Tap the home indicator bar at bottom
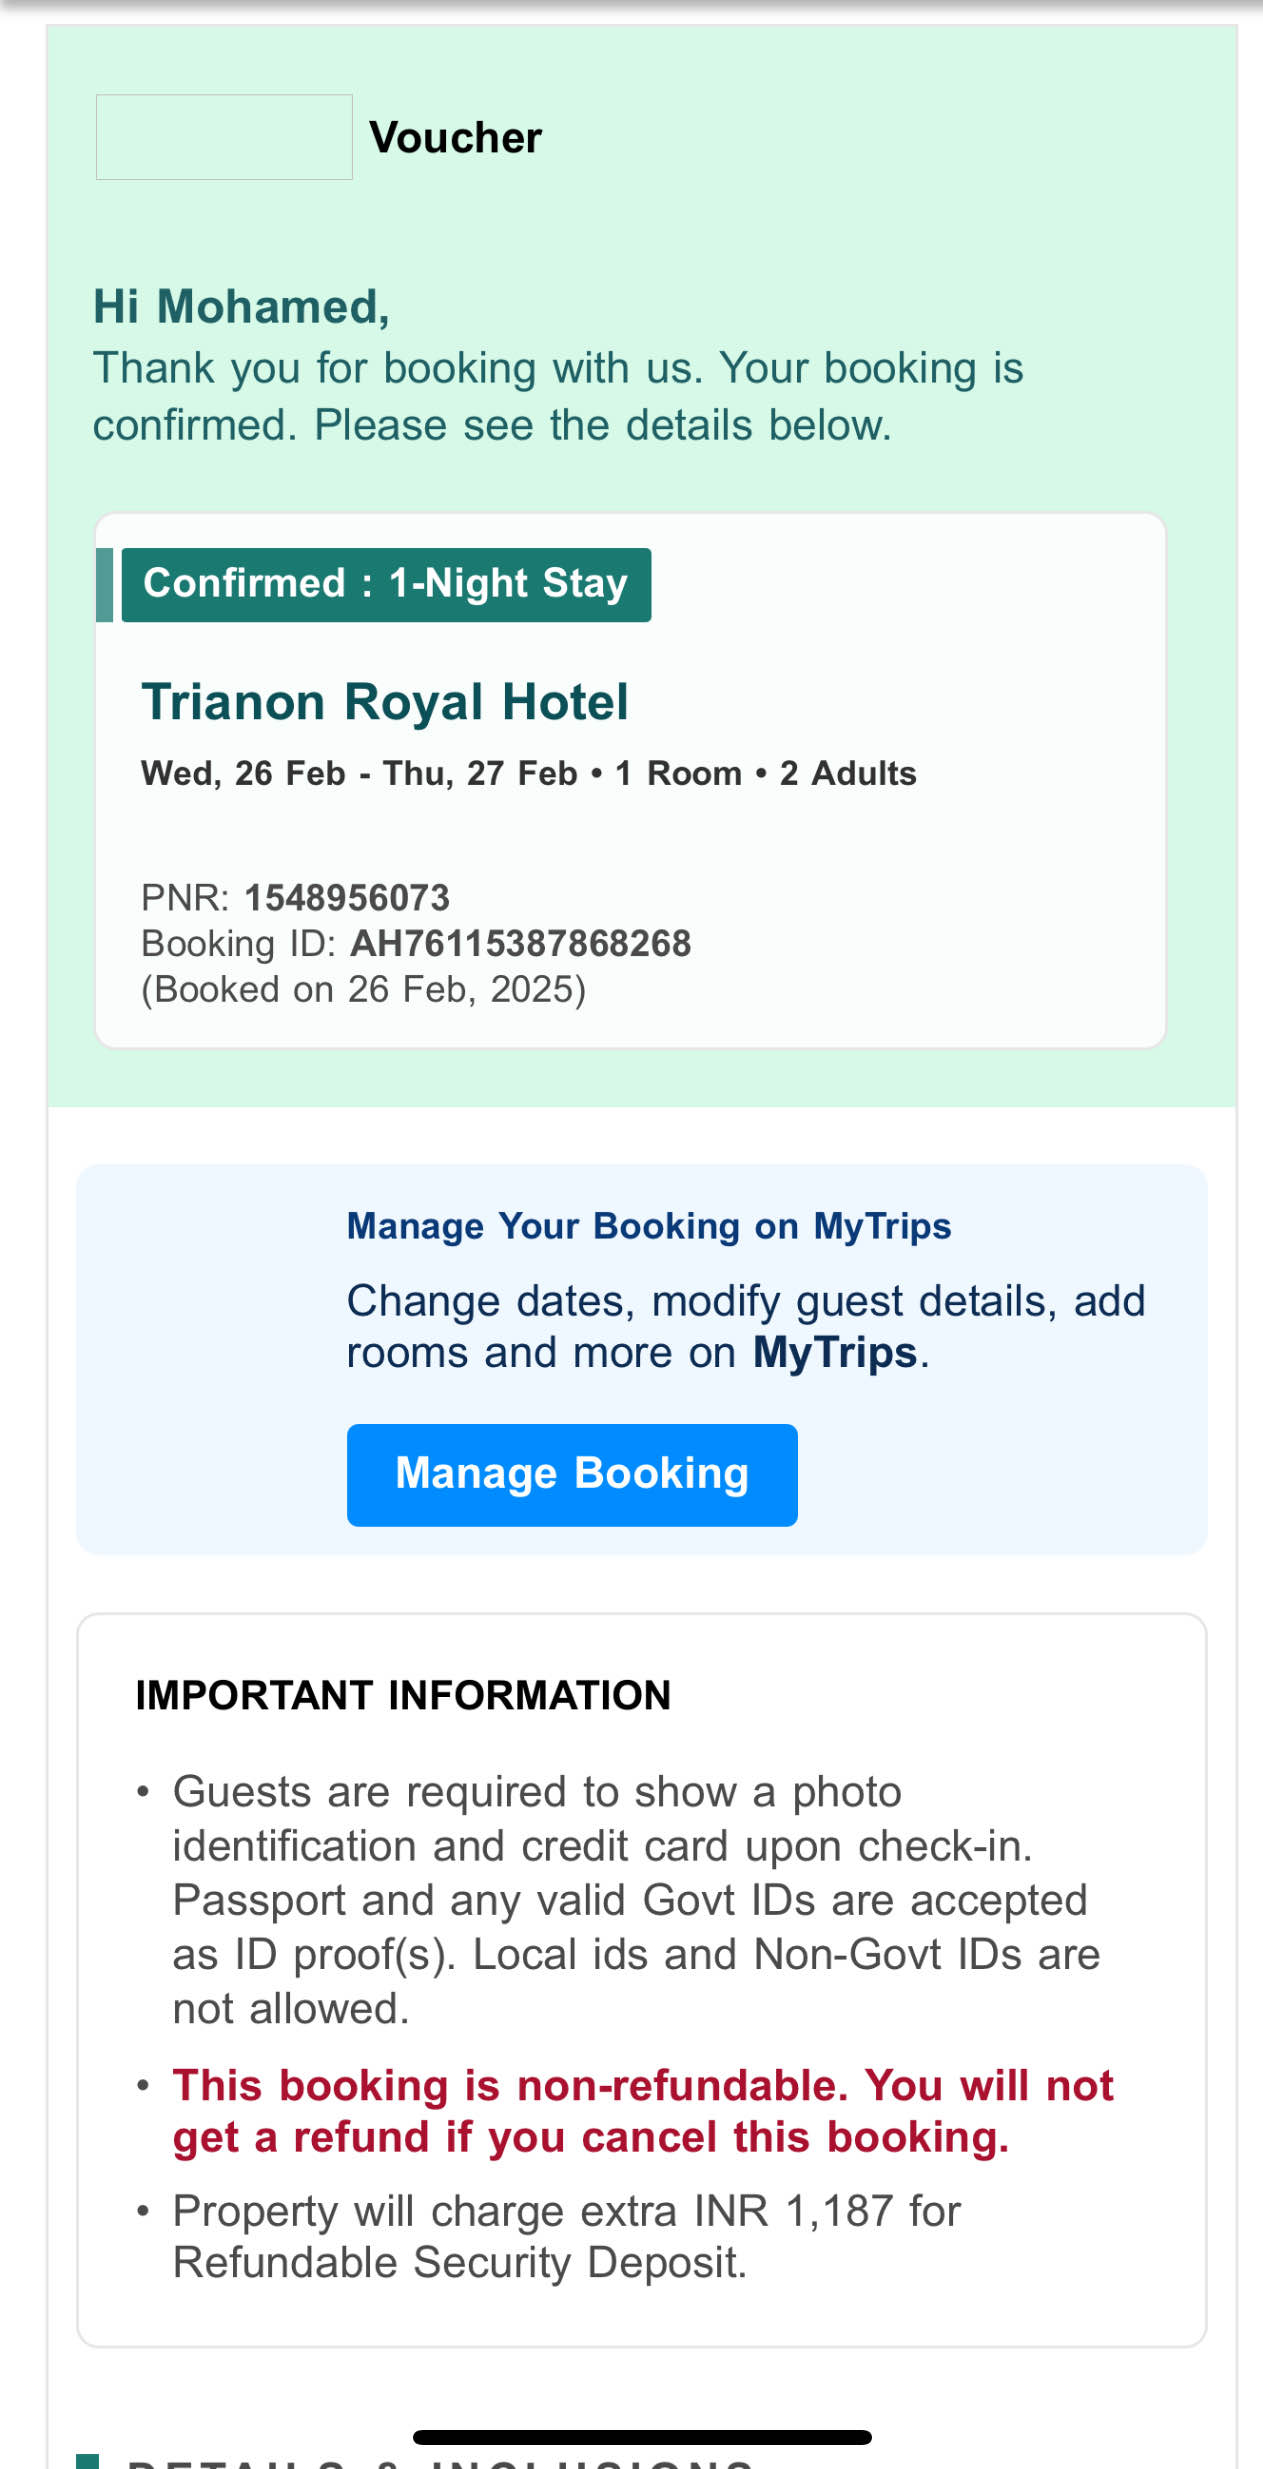Viewport: 1263px width, 2469px height. click(x=642, y=2438)
